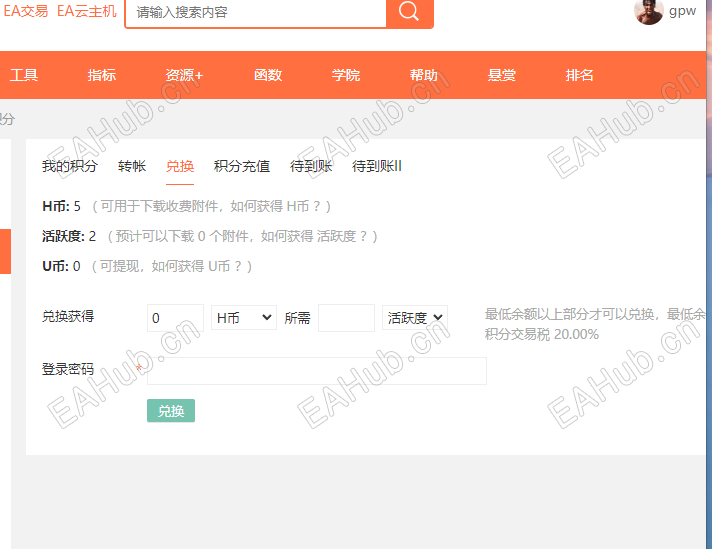Image resolution: width=712 pixels, height=549 pixels.
Task: Click the 兑换获得 amount field
Action: (175, 318)
